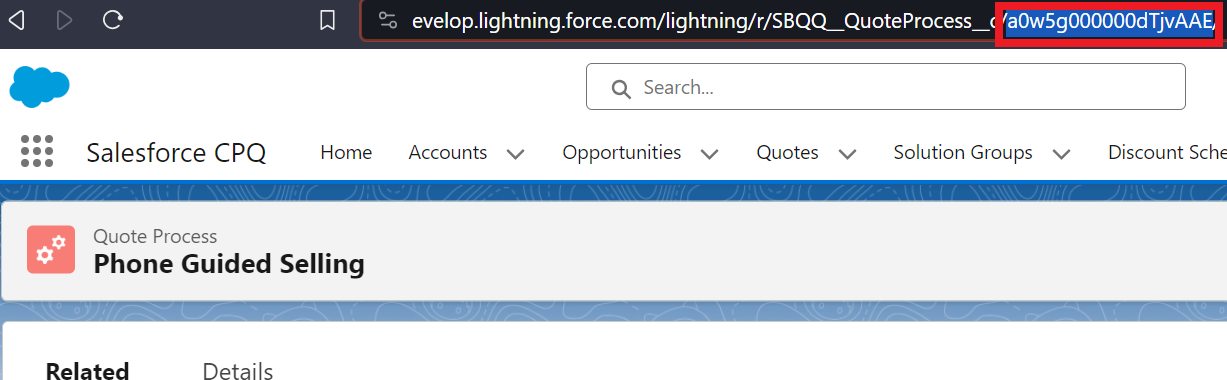This screenshot has width=1227, height=380.
Task: Go back with the browser back arrow
Action: [x=16, y=20]
